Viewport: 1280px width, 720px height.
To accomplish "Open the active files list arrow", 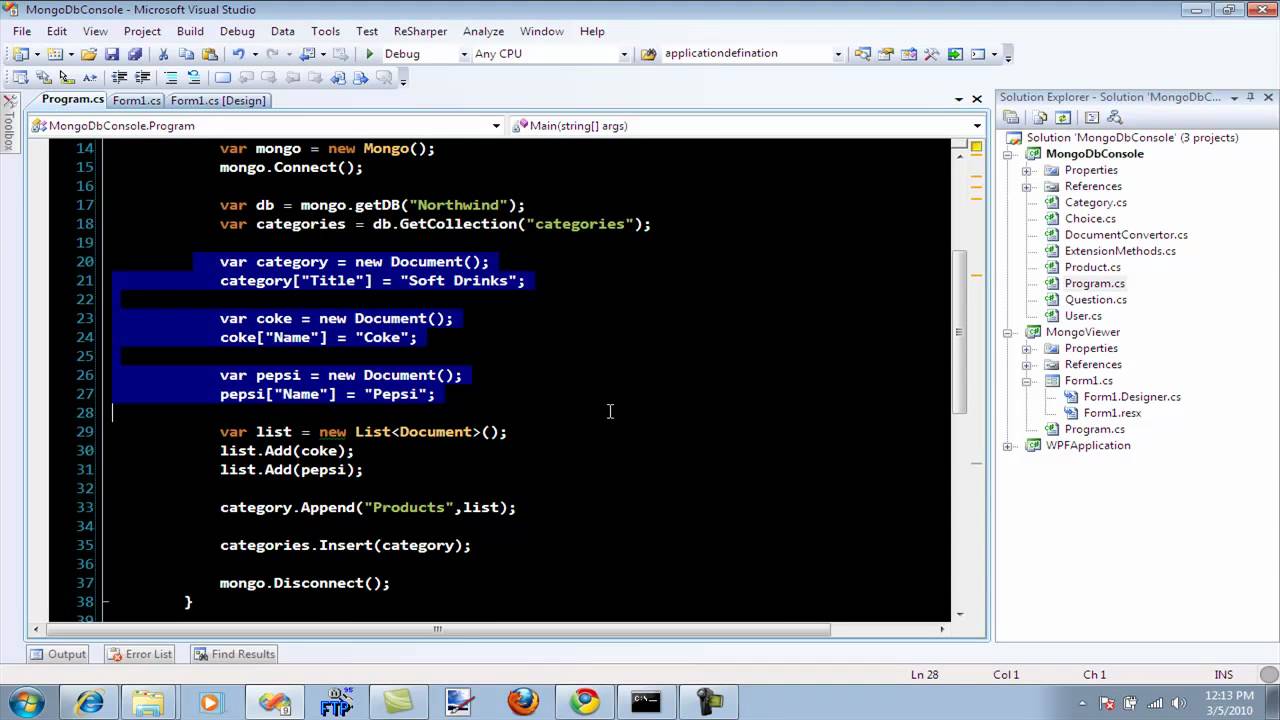I will pos(958,99).
